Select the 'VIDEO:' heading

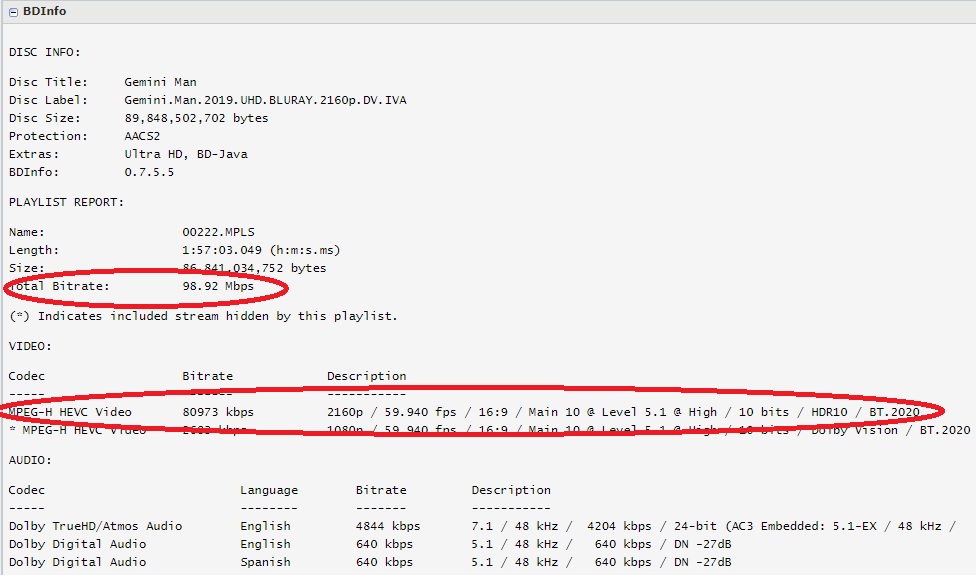click(30, 346)
